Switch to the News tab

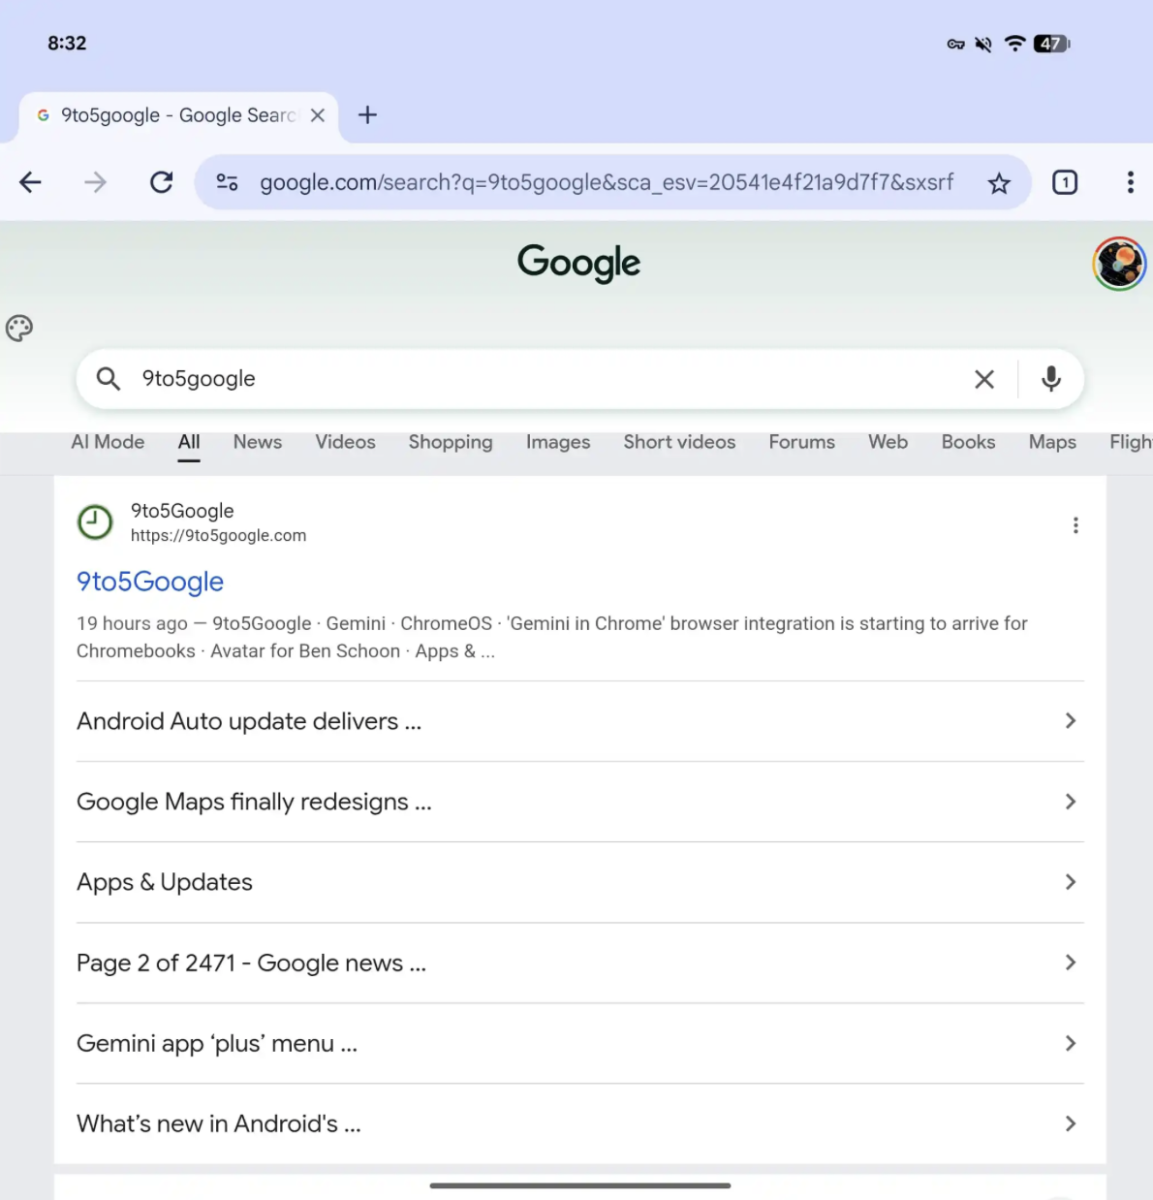[x=257, y=442]
